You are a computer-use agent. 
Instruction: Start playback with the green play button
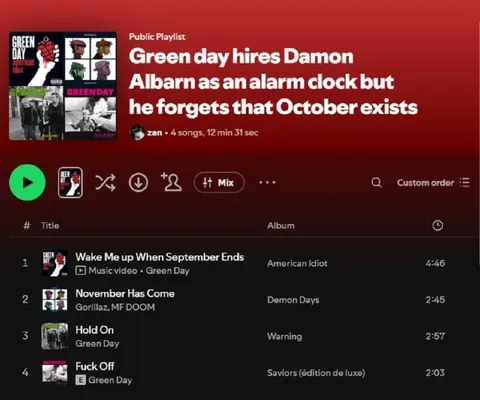pyautogui.click(x=27, y=182)
